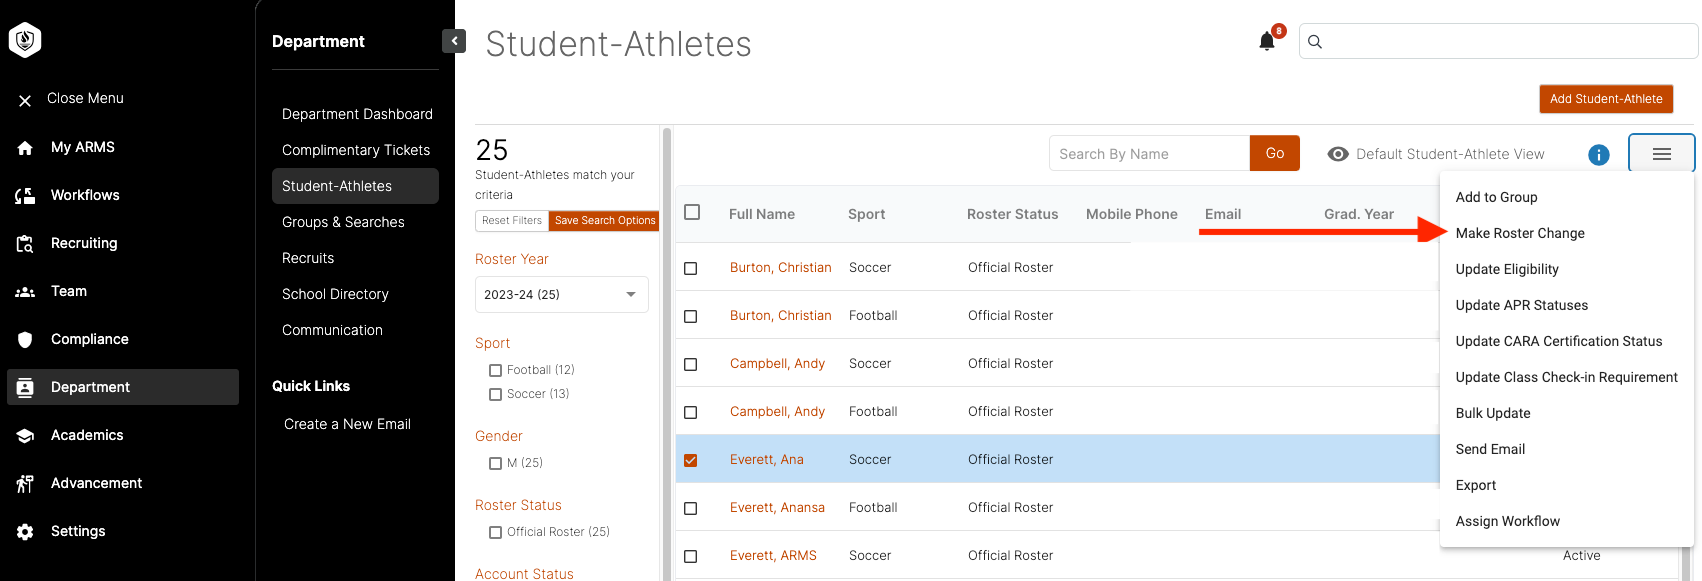Click the Go search button
This screenshot has width=1702, height=581.
point(1275,153)
